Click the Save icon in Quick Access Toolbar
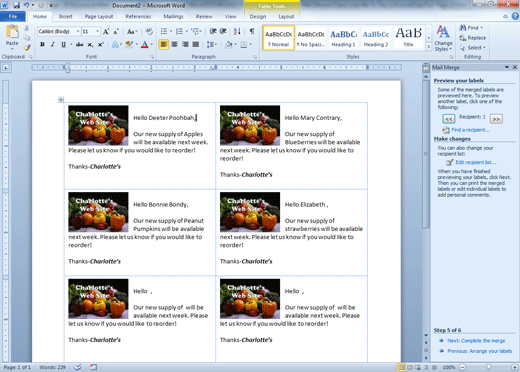The width and height of the screenshot is (520, 372). (x=17, y=5)
